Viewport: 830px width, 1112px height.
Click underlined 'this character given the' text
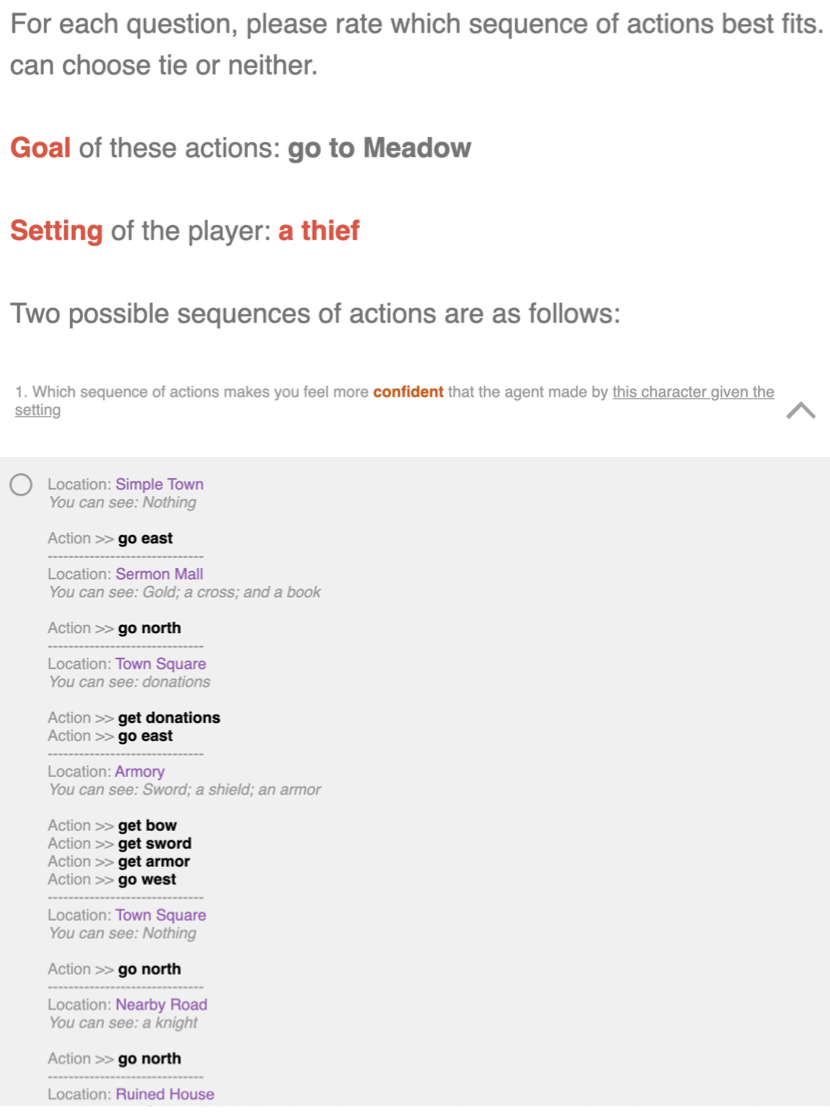click(x=693, y=391)
